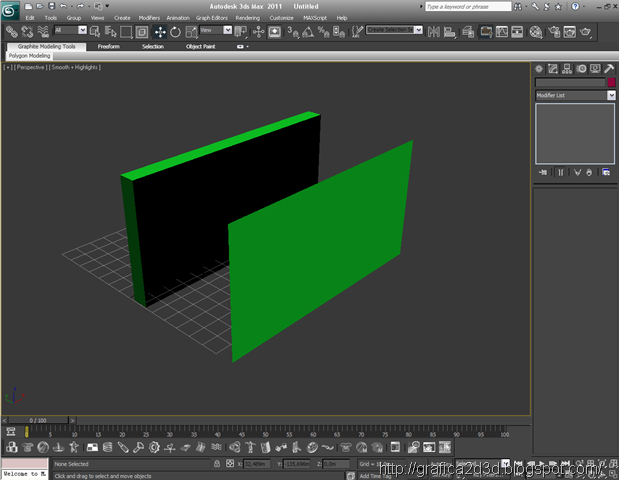Select the Select and Move tool
The height and width of the screenshot is (480, 619).
(x=160, y=31)
